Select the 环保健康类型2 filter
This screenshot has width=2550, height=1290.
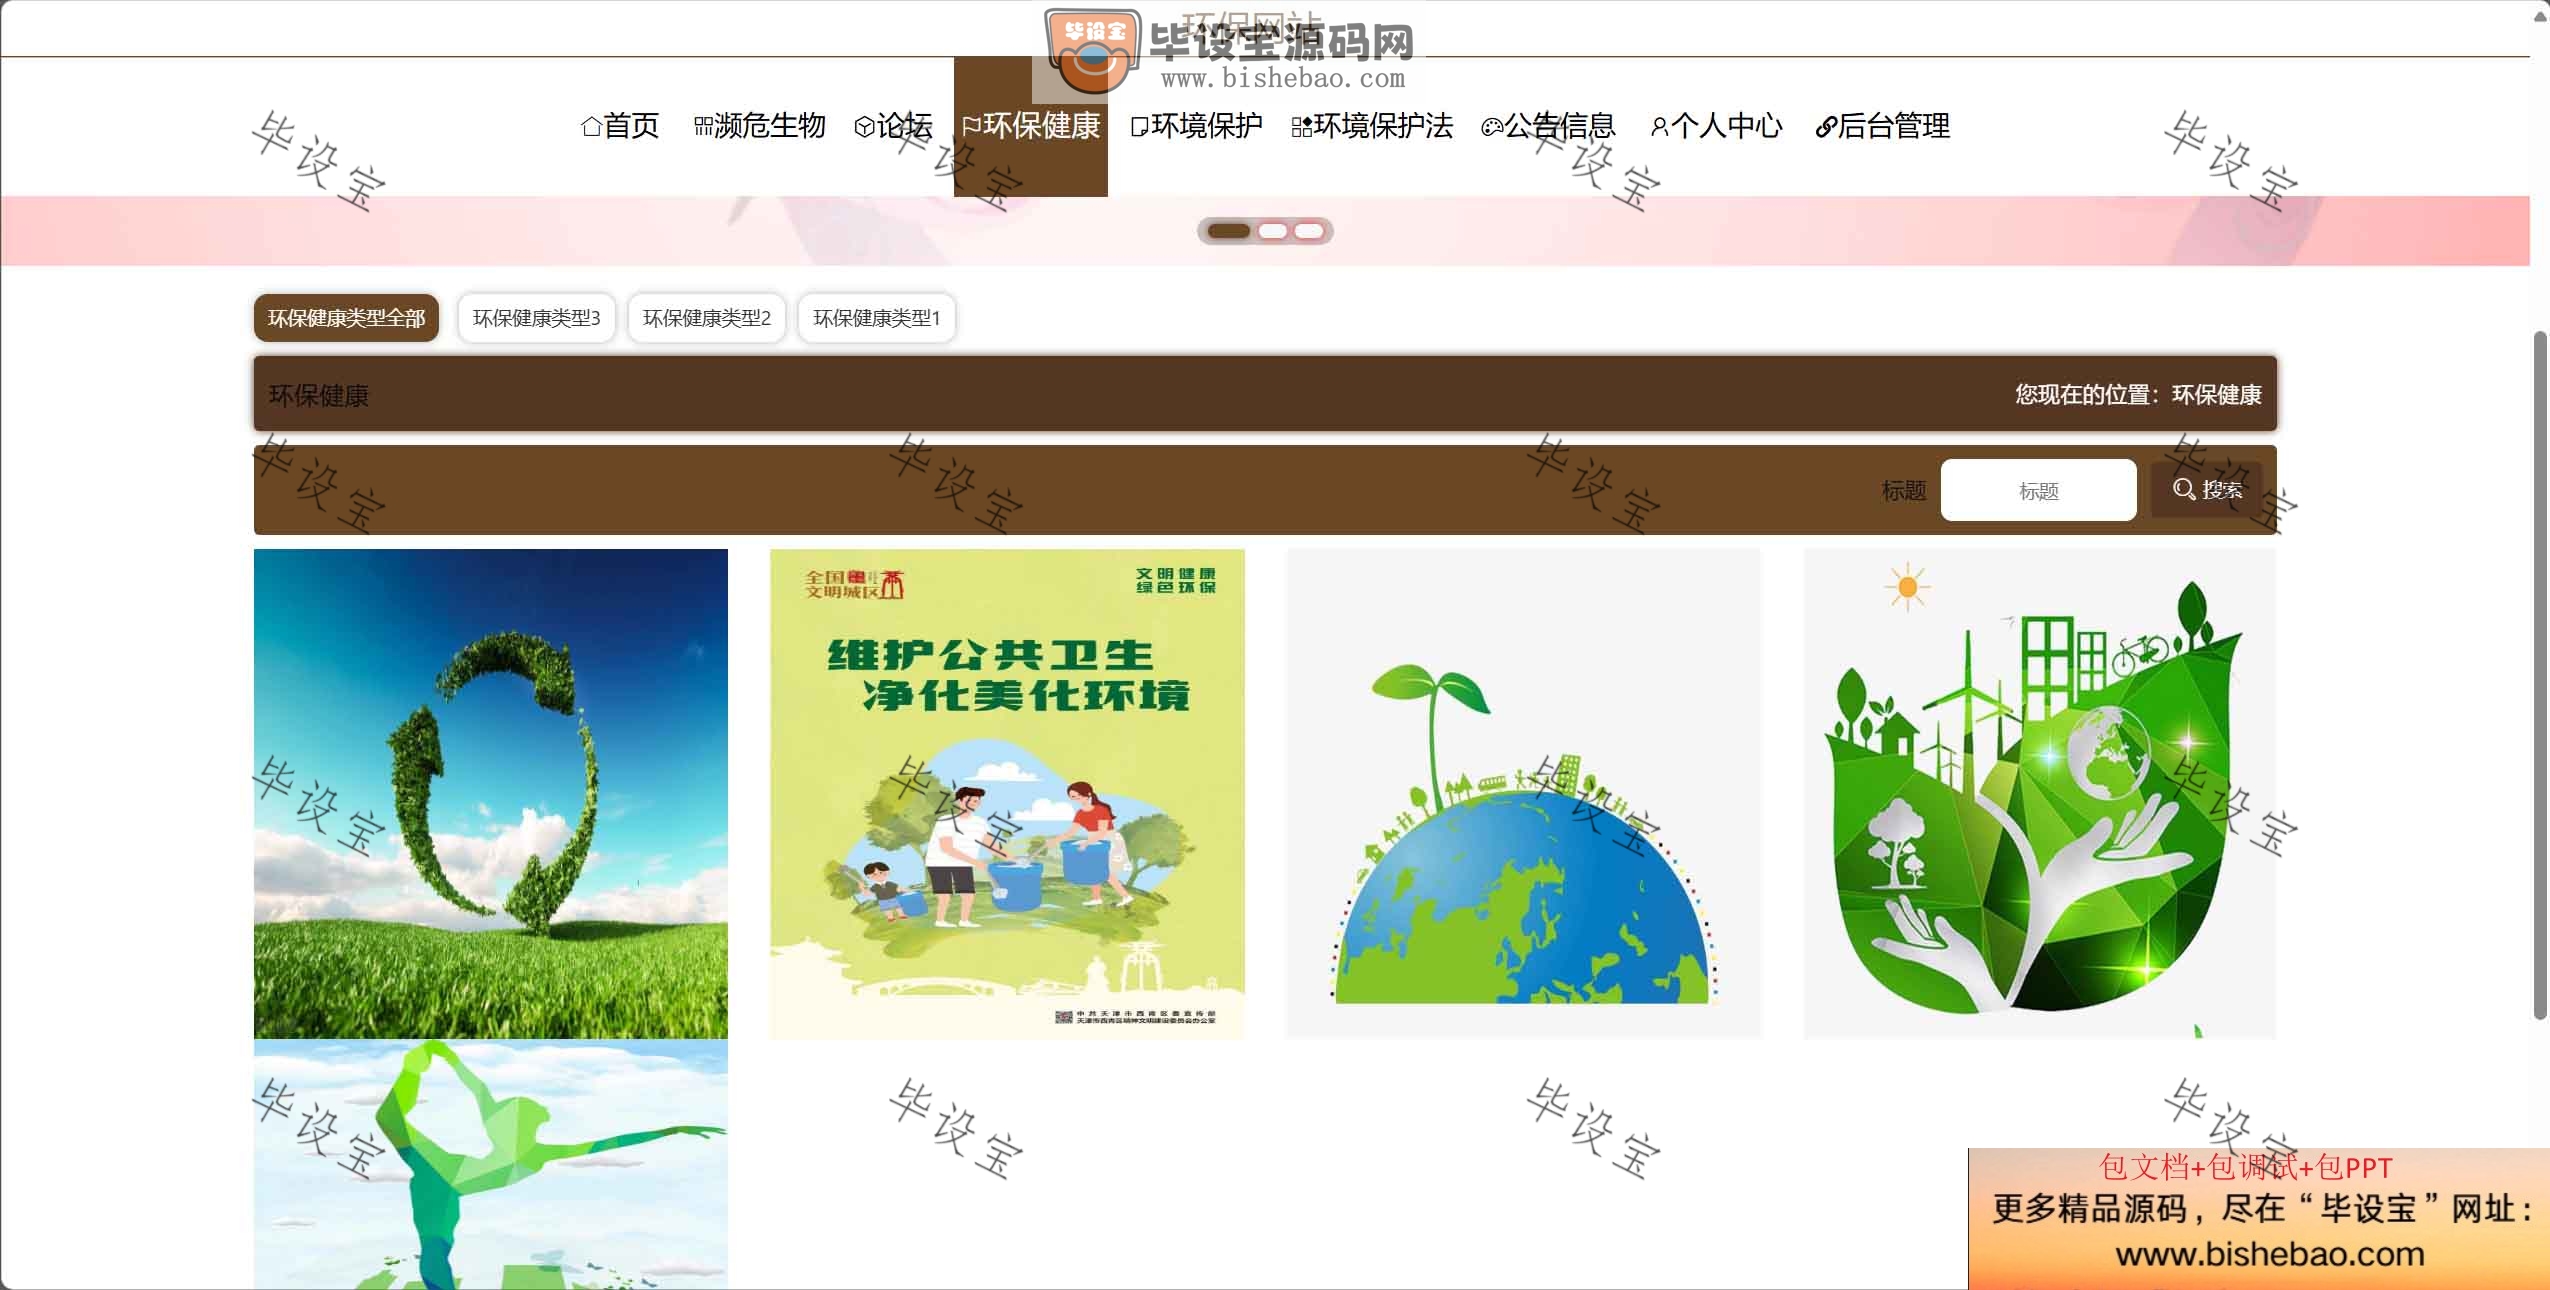707,318
